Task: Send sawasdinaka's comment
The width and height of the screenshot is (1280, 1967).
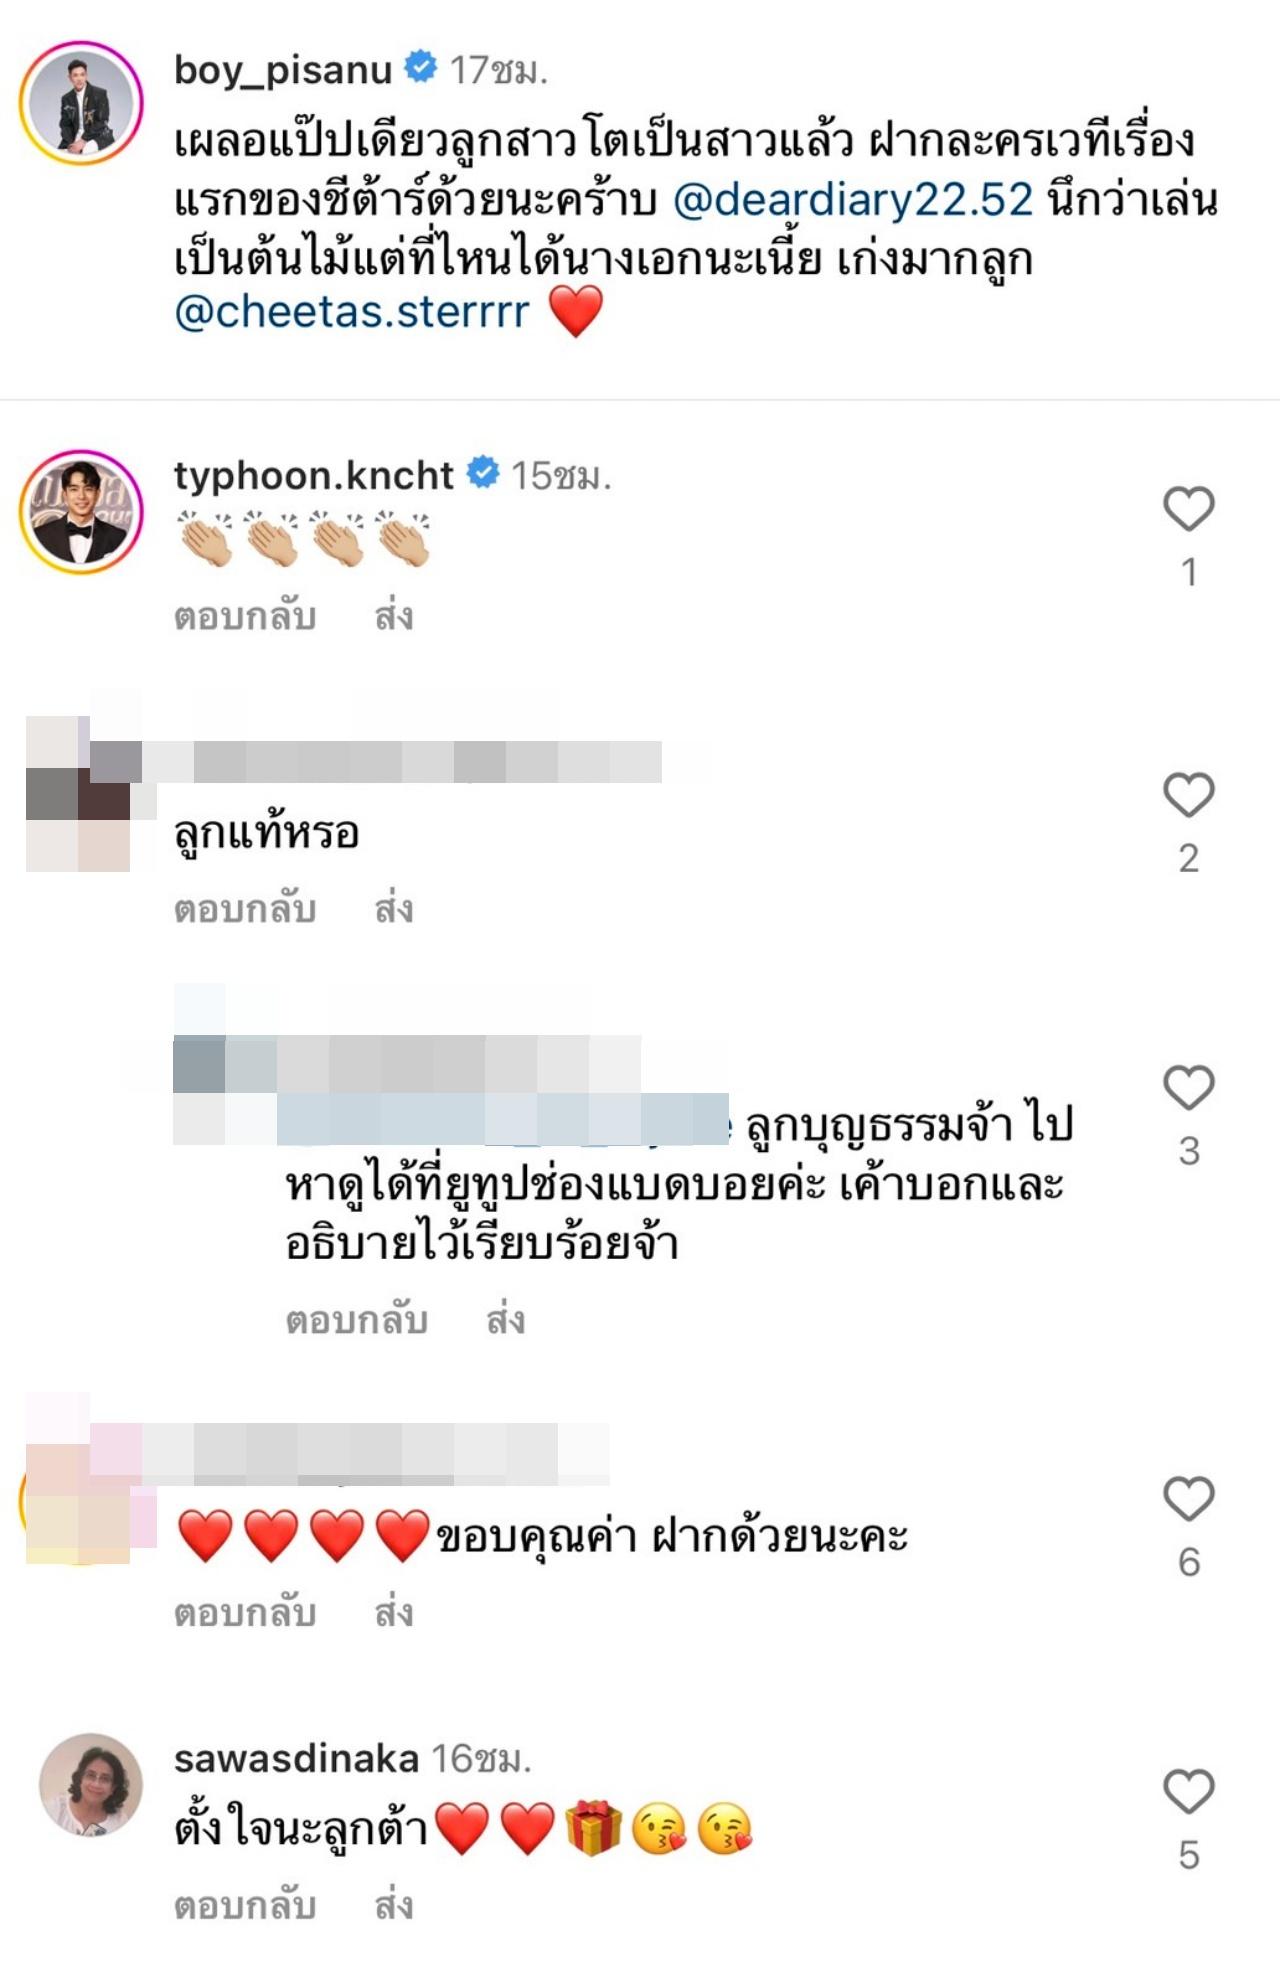Action: (394, 1906)
